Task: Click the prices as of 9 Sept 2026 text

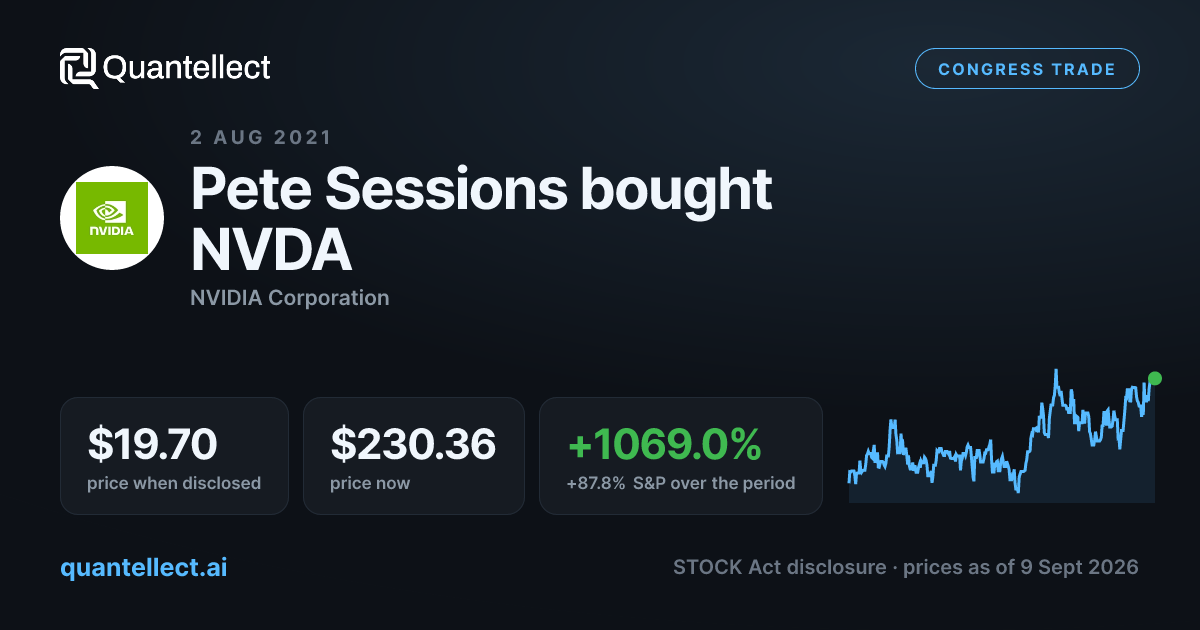Action: [1021, 567]
